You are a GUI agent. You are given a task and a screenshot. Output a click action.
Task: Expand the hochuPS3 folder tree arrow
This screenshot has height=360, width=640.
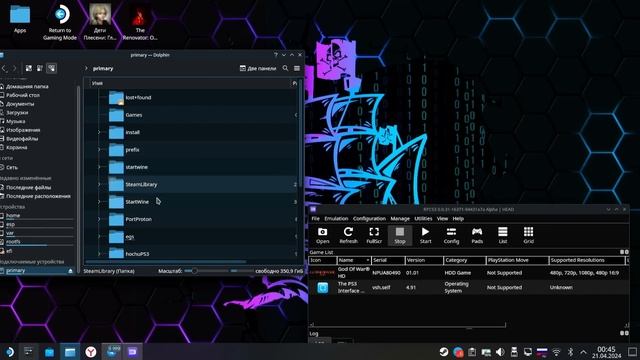click(99, 254)
